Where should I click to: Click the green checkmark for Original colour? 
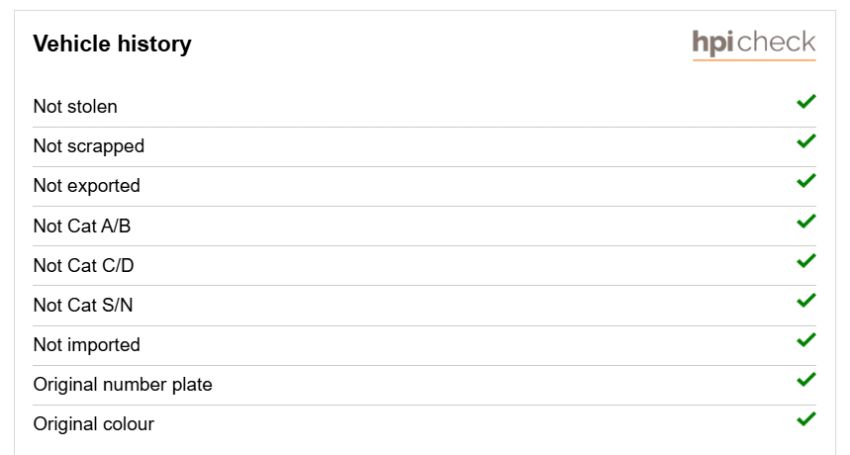[806, 419]
